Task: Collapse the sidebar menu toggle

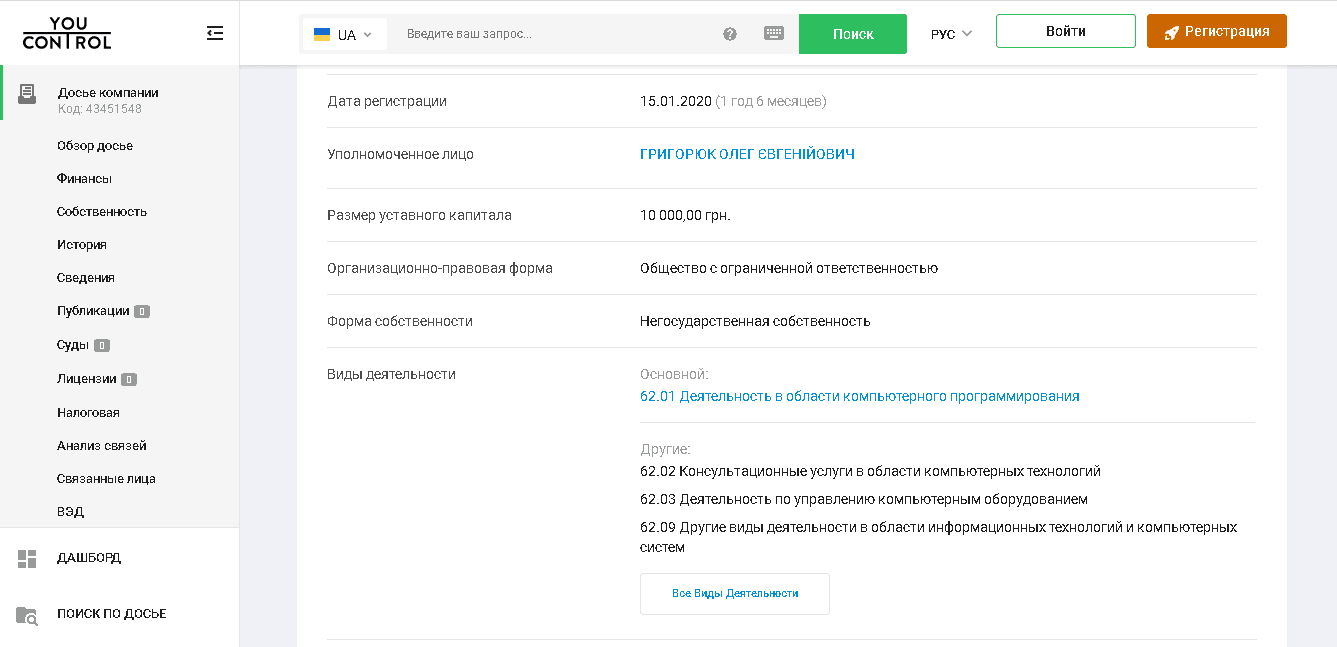Action: 215,33
